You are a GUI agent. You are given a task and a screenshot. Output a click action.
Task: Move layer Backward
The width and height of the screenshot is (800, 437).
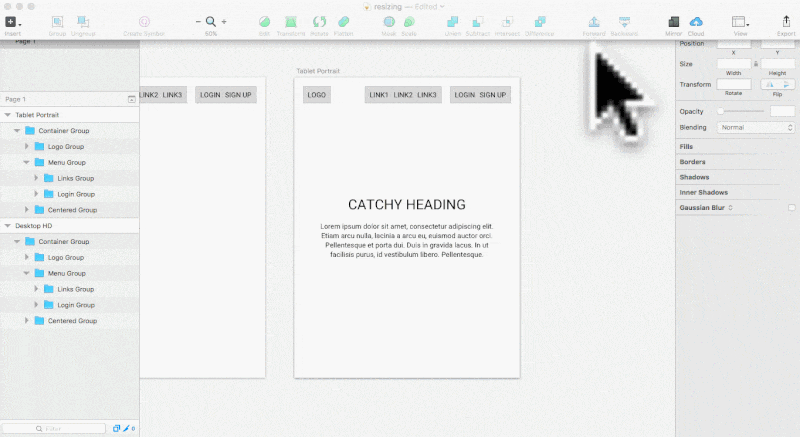tap(624, 22)
